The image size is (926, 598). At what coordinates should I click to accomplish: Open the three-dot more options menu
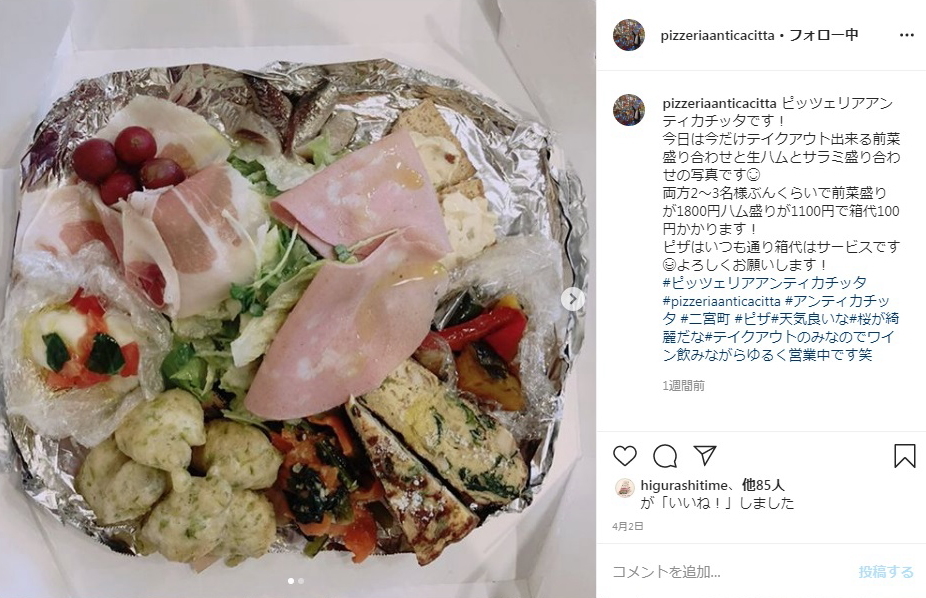[x=907, y=35]
